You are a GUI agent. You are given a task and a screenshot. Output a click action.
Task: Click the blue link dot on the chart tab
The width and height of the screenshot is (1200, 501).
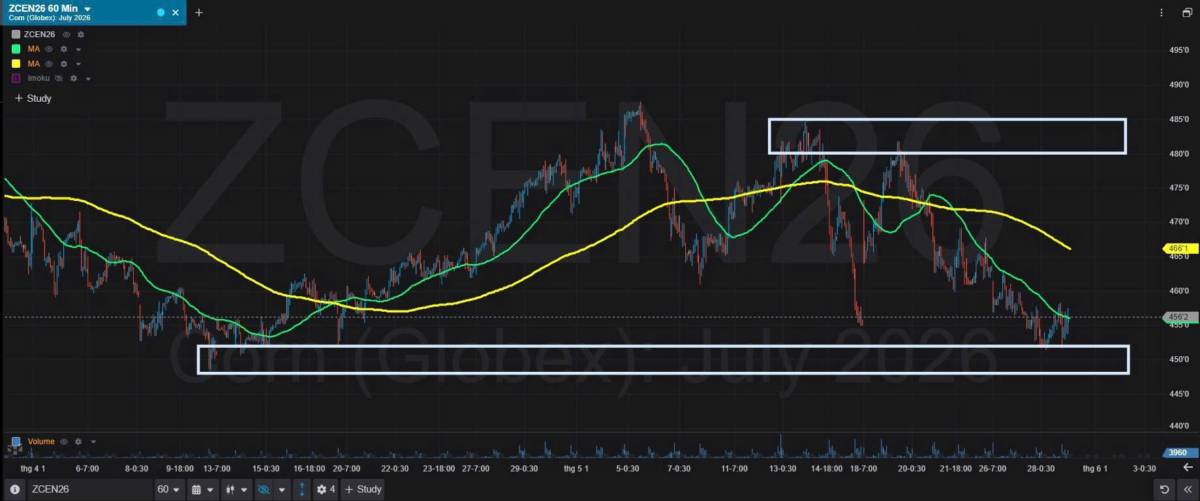160,12
